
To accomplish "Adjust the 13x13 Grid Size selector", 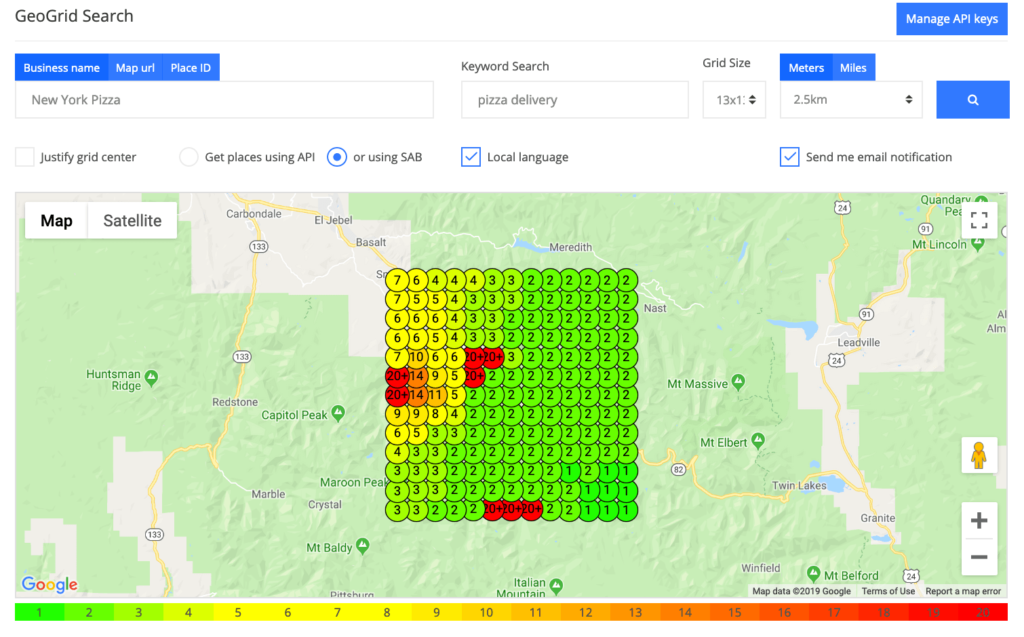I will click(734, 99).
